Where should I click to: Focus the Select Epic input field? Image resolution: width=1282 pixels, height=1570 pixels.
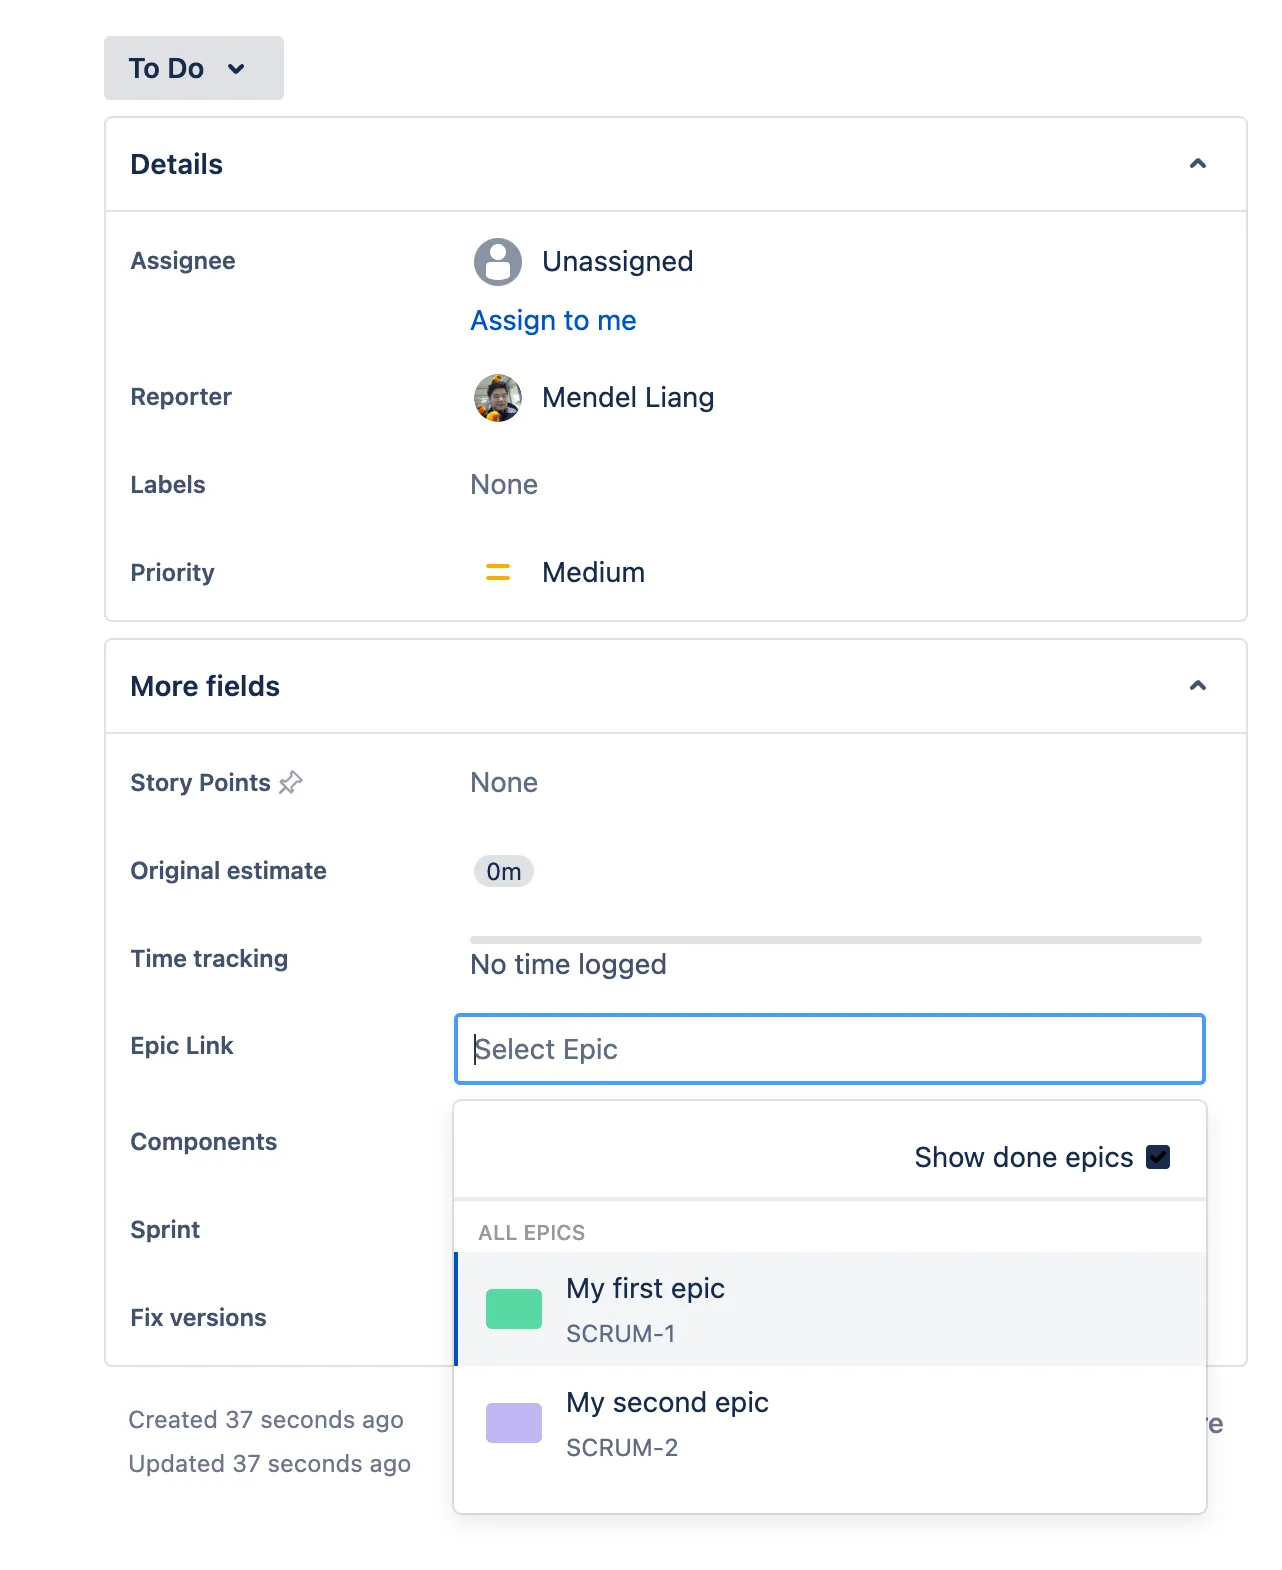[x=830, y=1049]
